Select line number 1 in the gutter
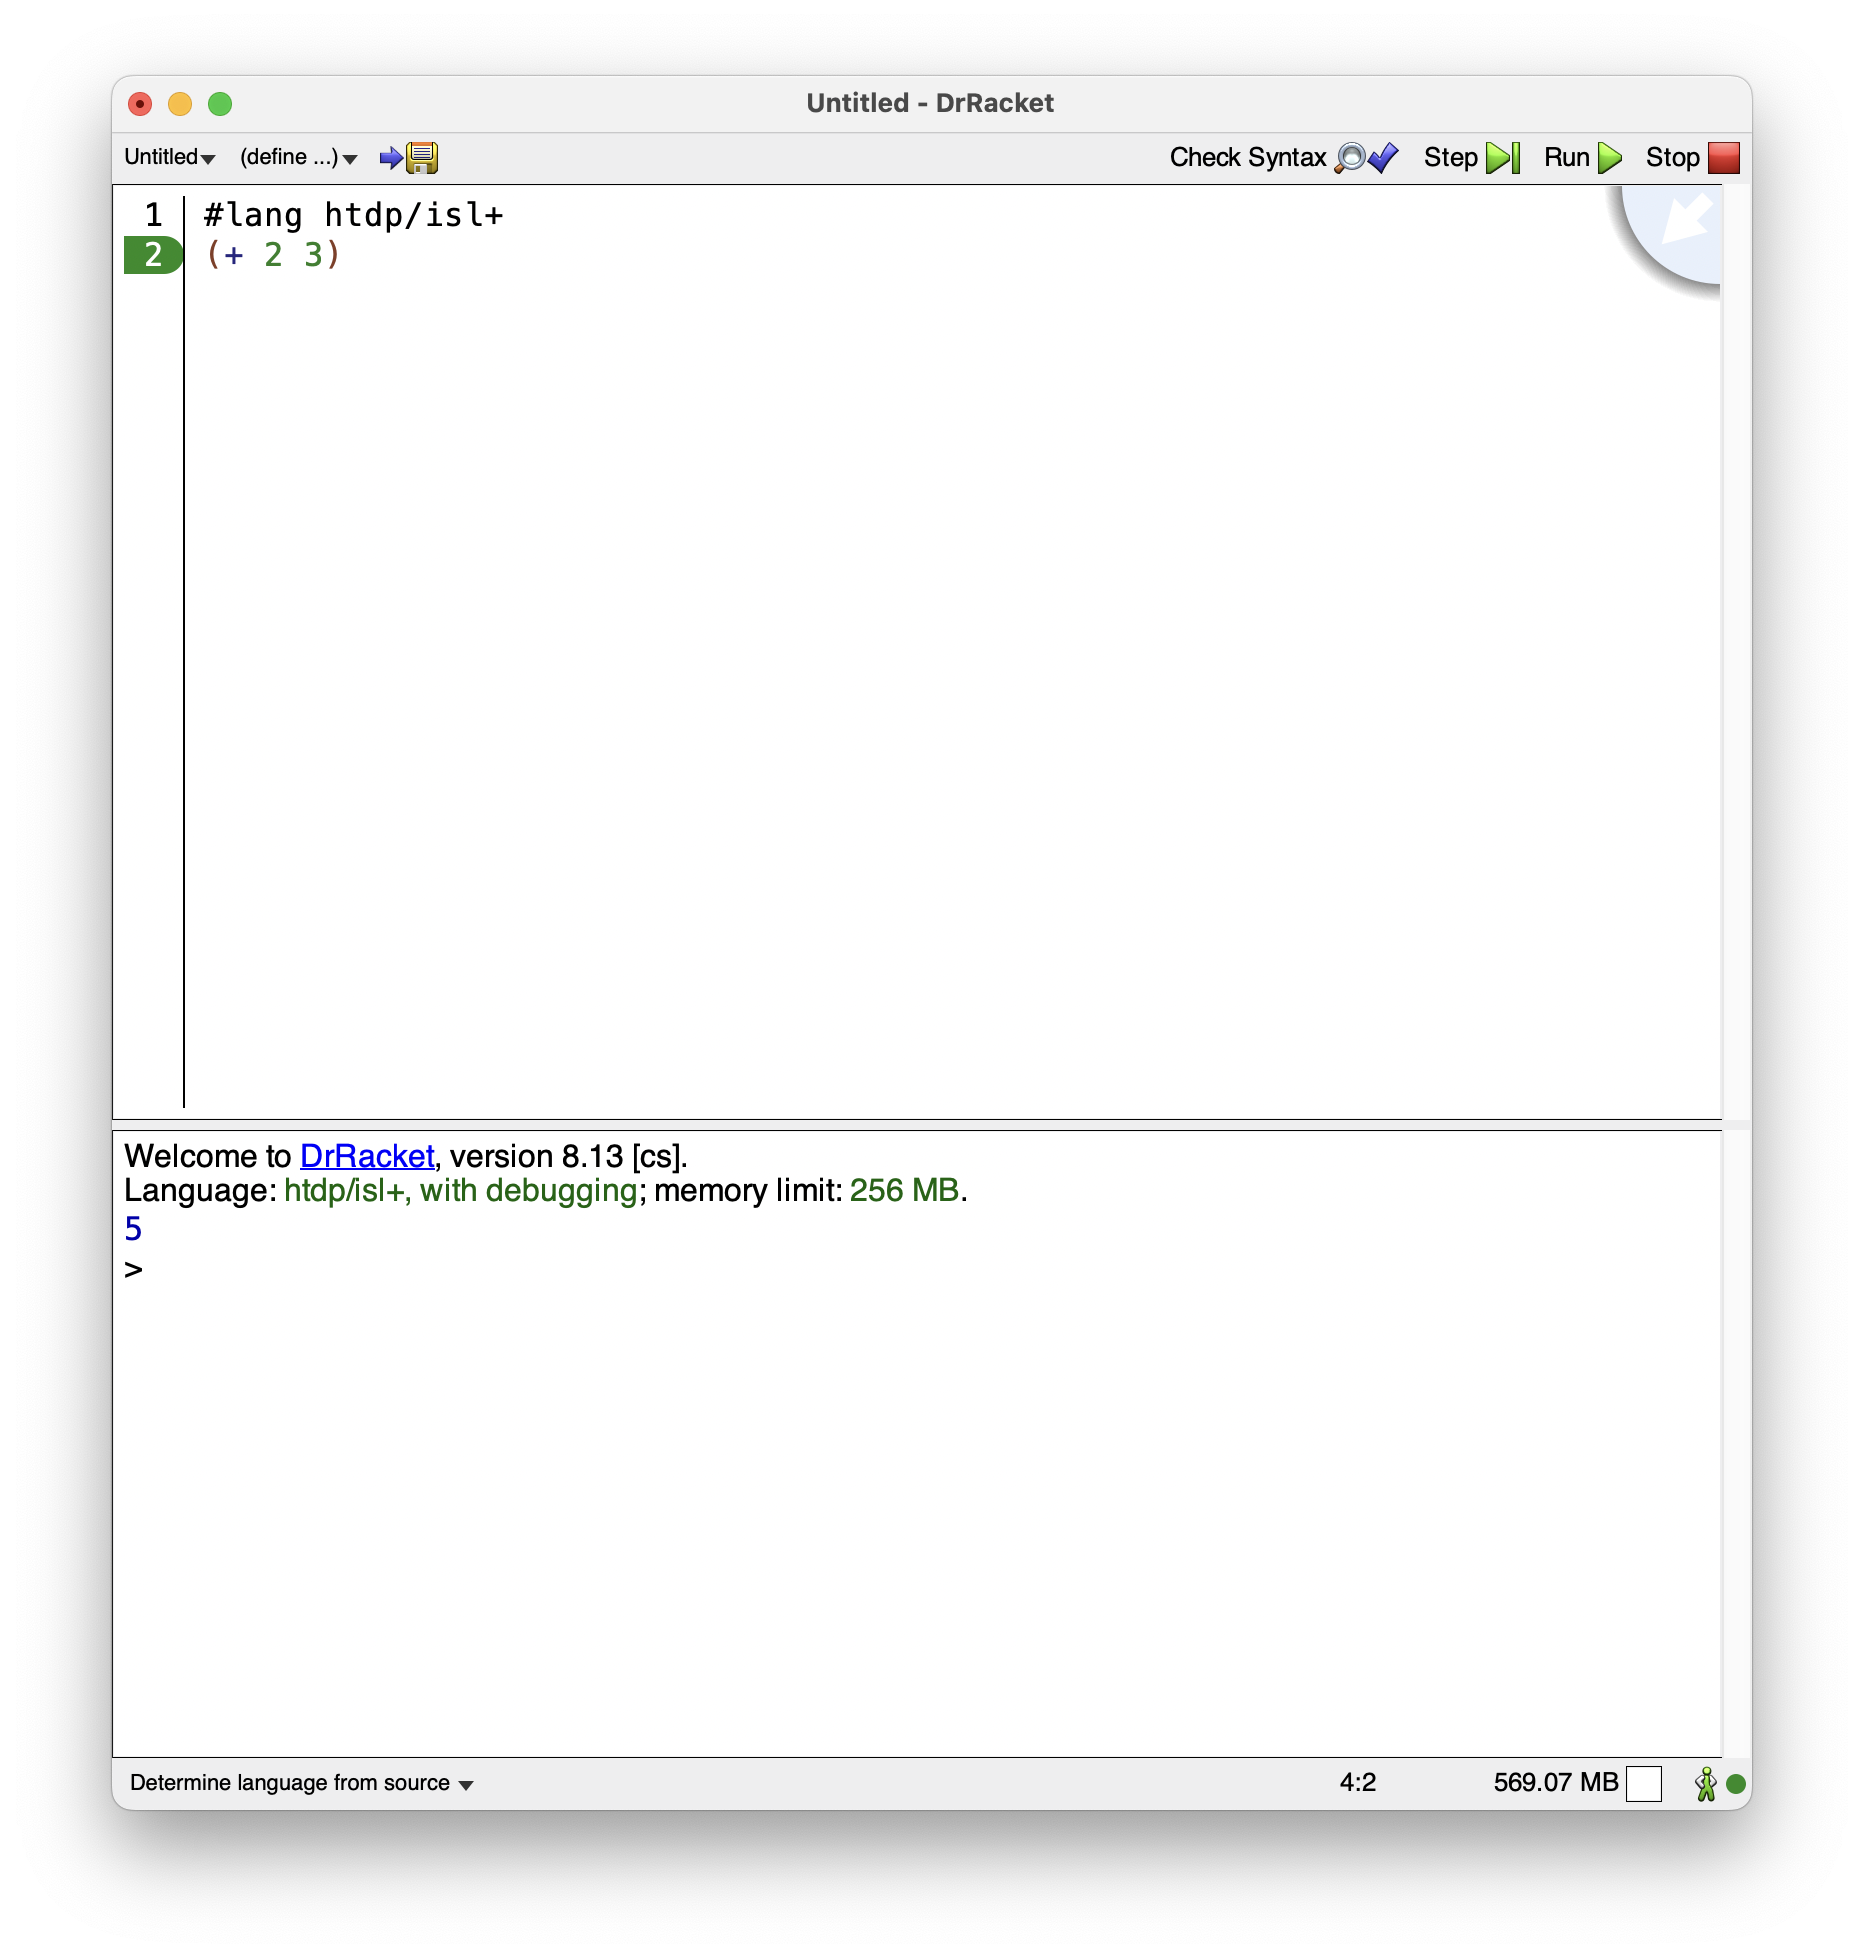This screenshot has height=1958, width=1864. point(153,215)
